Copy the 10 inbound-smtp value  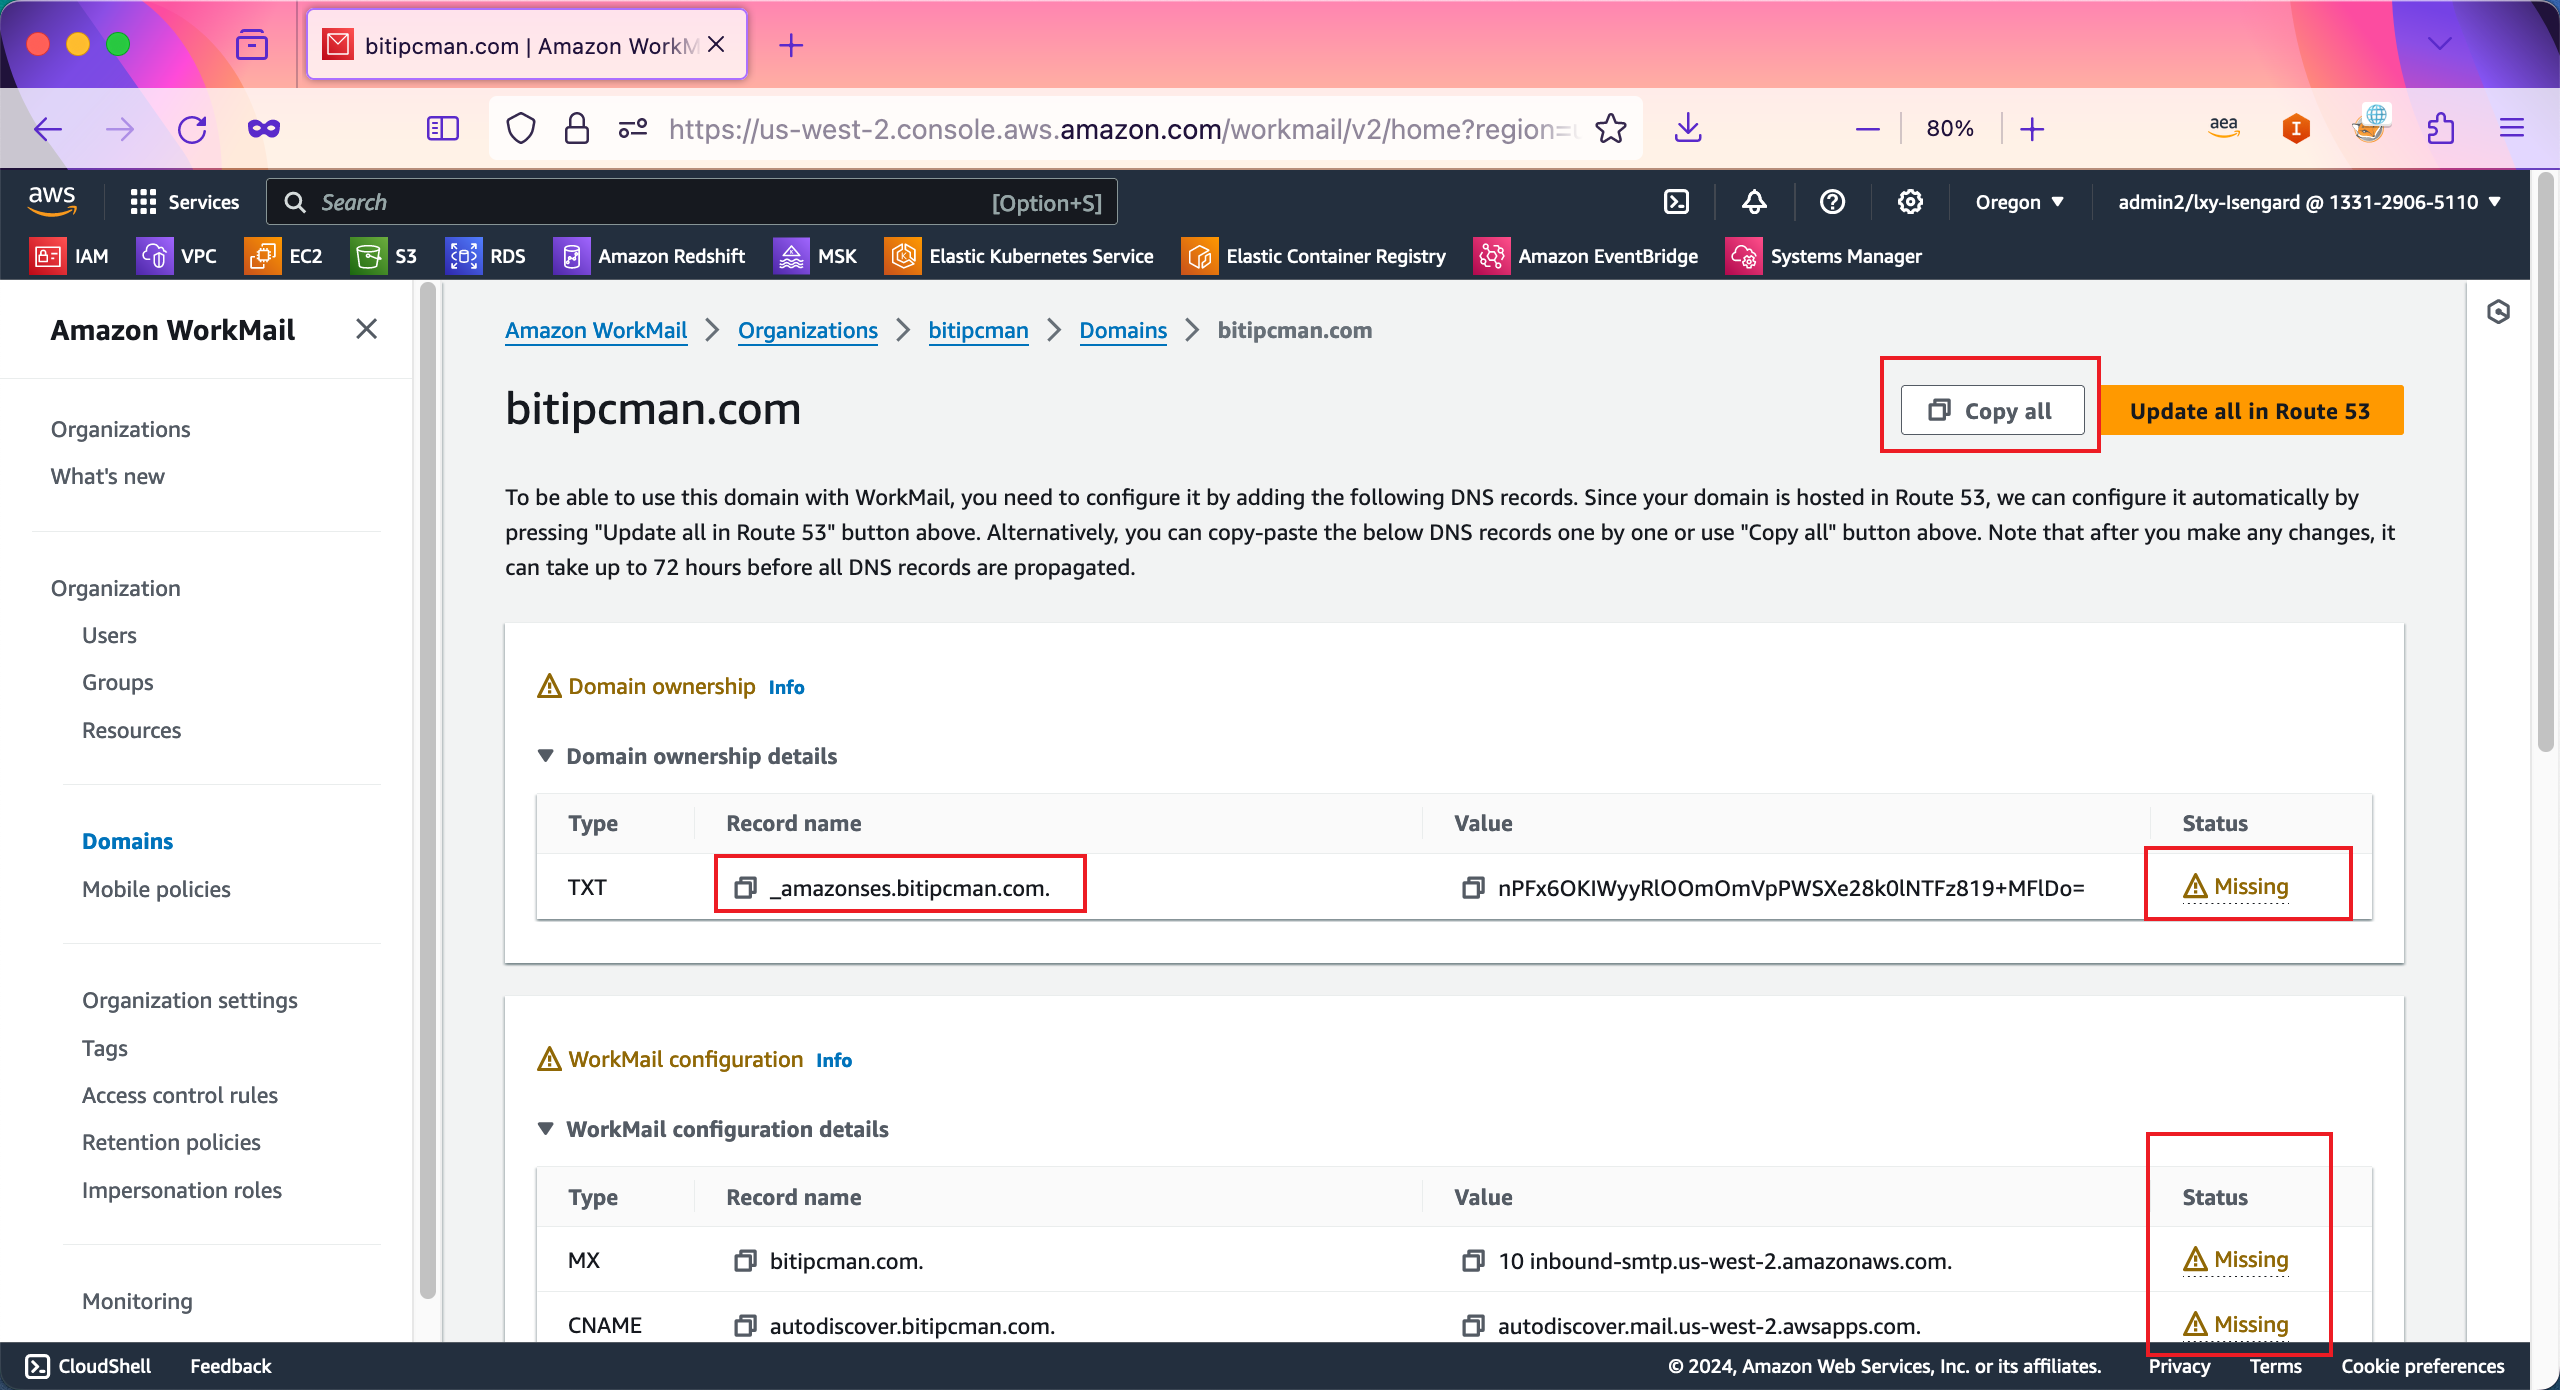click(1473, 1261)
